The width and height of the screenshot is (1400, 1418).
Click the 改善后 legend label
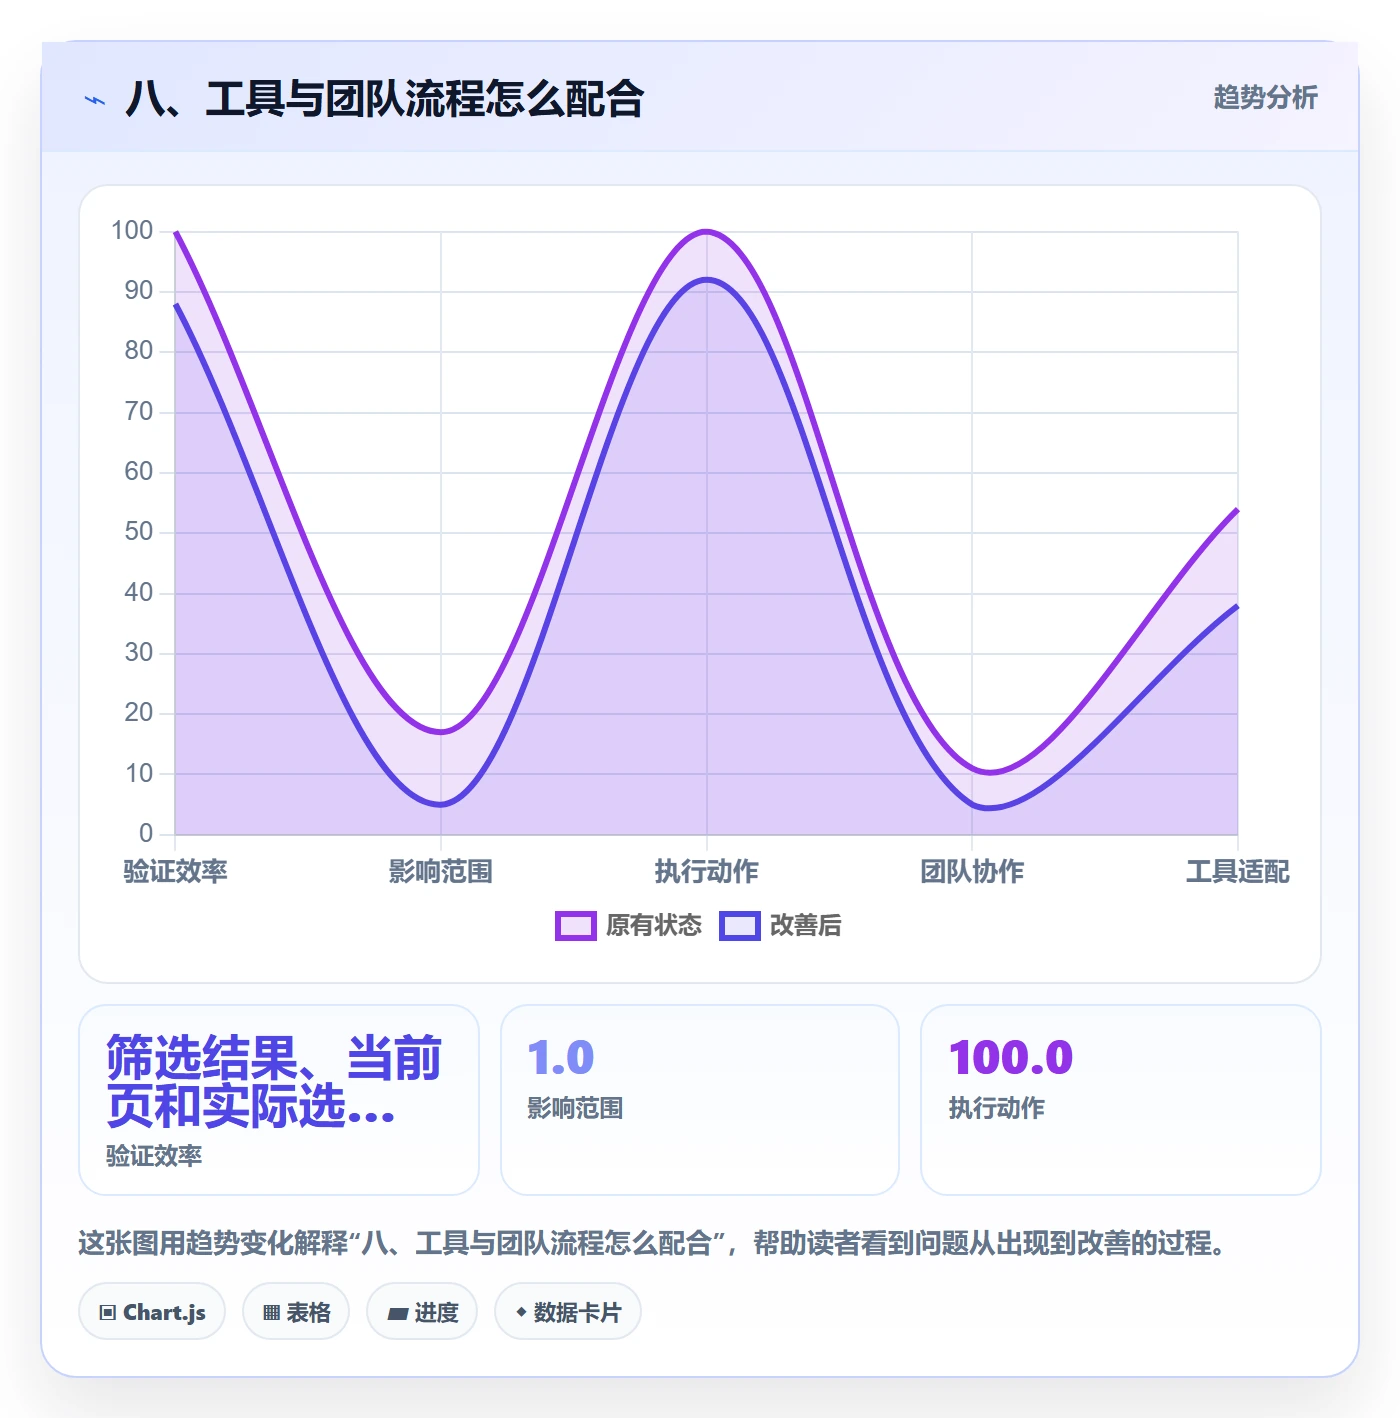(806, 926)
